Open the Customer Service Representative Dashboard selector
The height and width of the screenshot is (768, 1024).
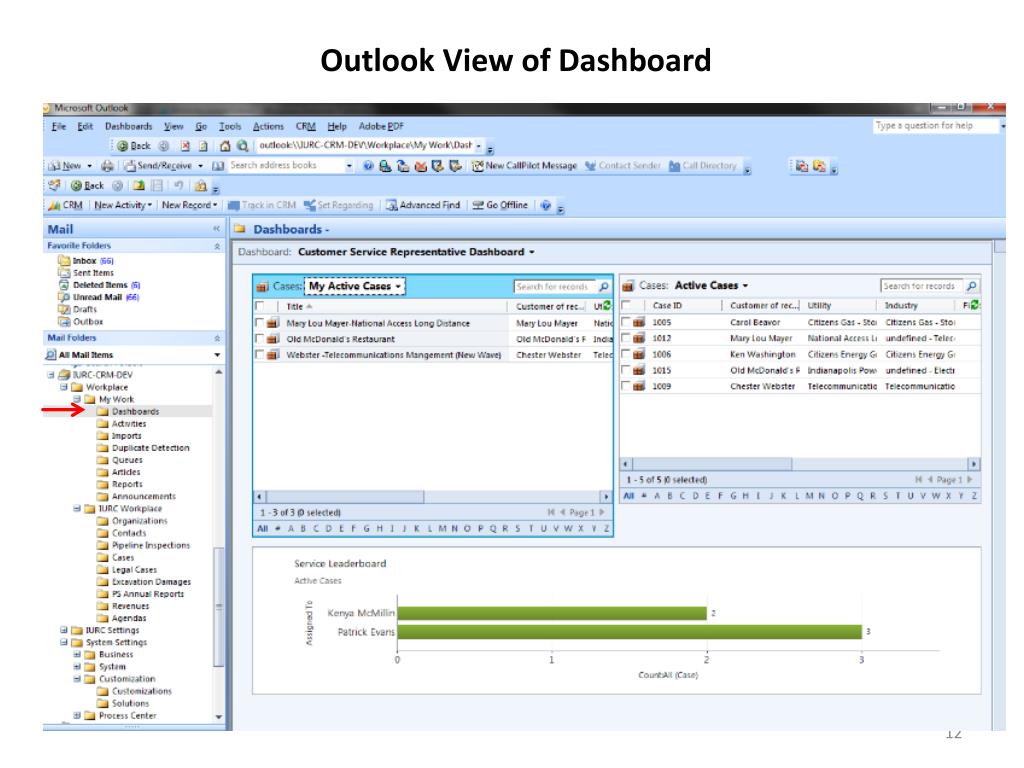click(x=416, y=252)
